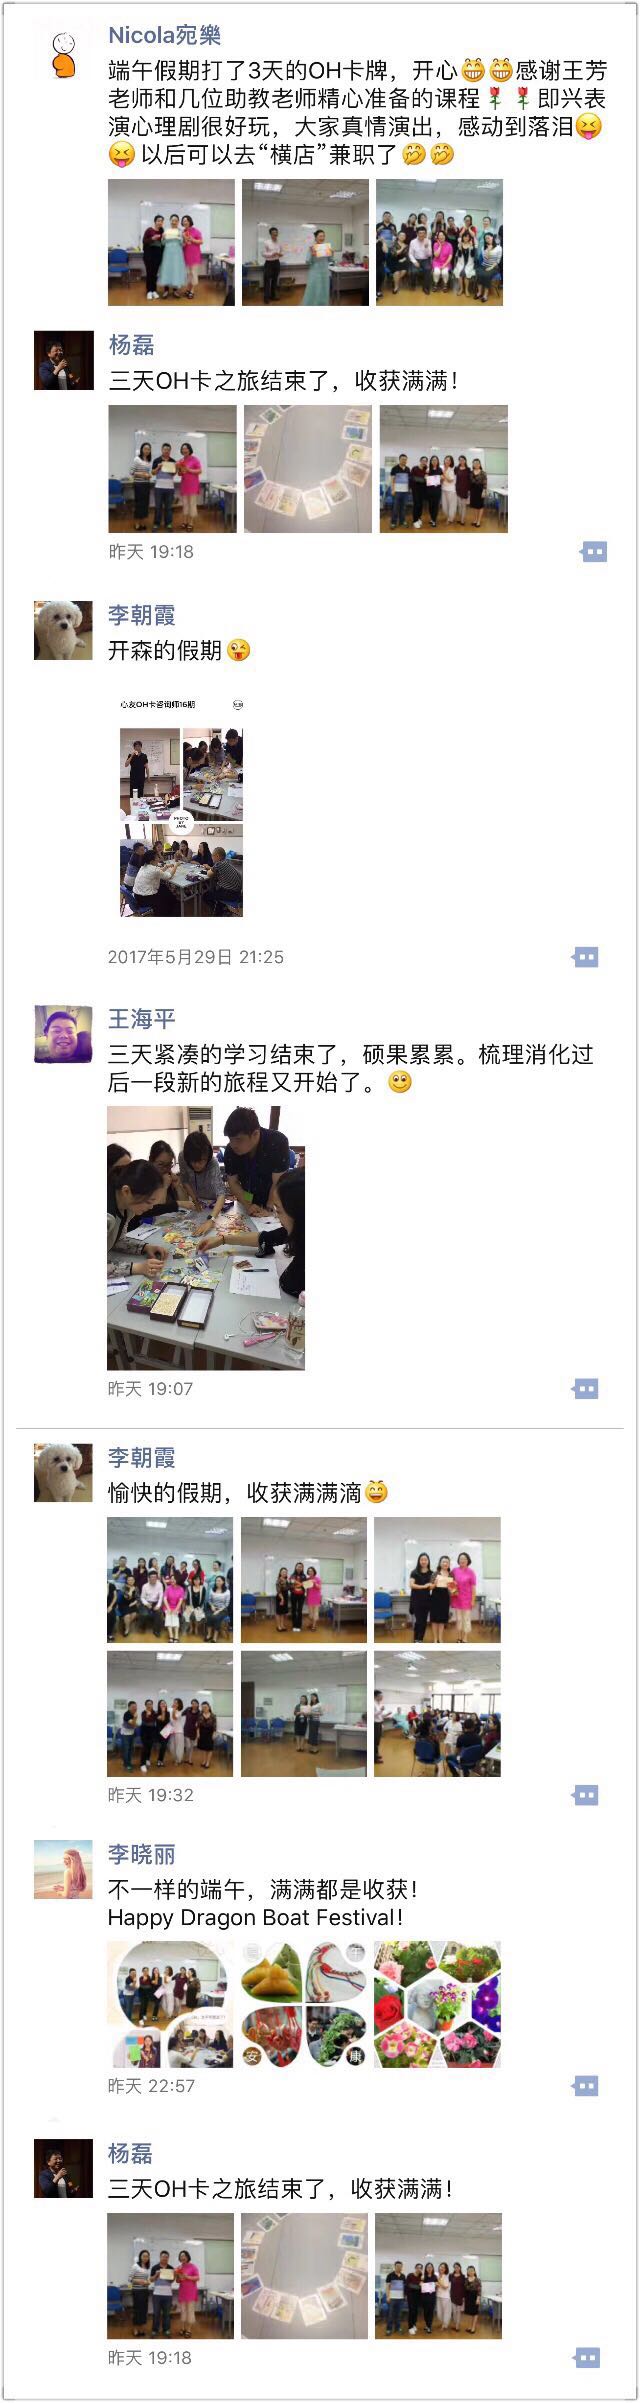Open profile via Nicola宛樂 name
This screenshot has height=2403, width=640.
[165, 36]
